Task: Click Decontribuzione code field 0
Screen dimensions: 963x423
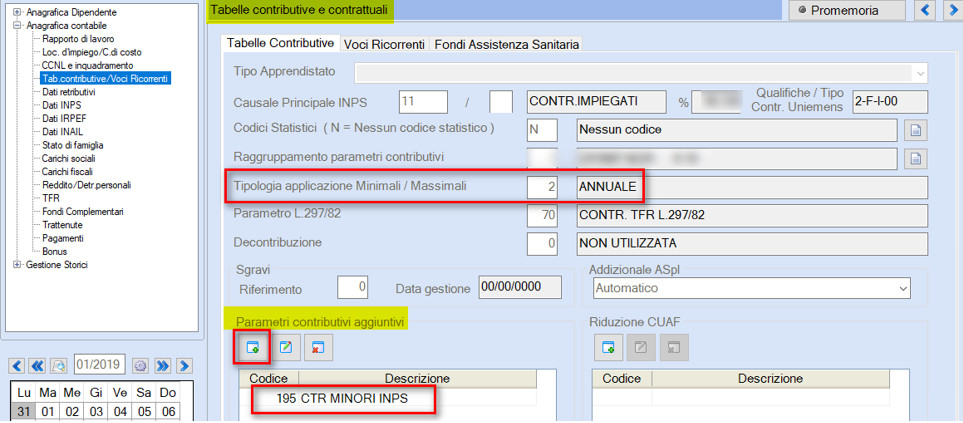Action: tap(542, 244)
